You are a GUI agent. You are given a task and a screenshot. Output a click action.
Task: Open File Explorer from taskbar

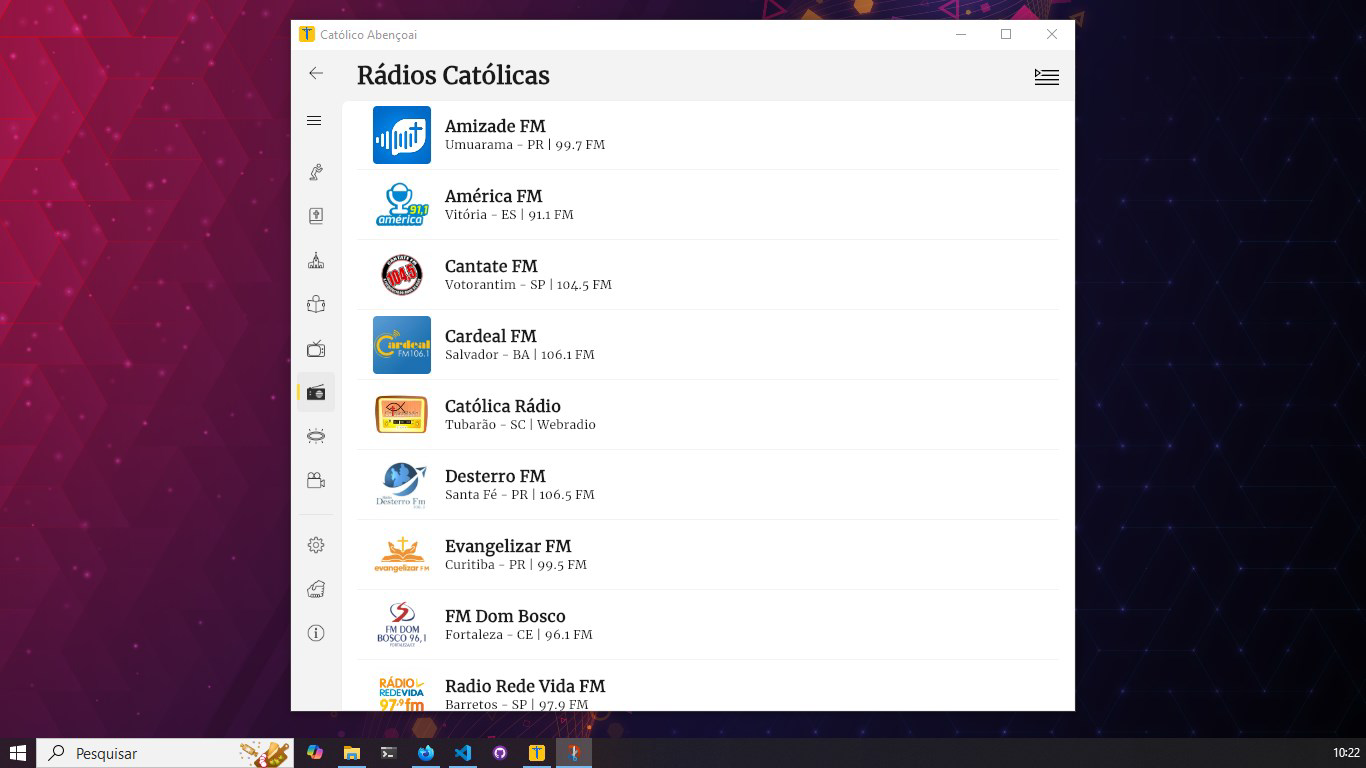click(352, 753)
